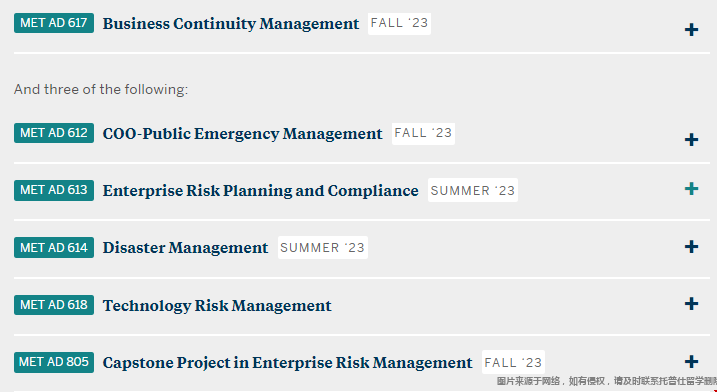Click the MET AD 618 badge
The image size is (717, 392).
pos(54,305)
